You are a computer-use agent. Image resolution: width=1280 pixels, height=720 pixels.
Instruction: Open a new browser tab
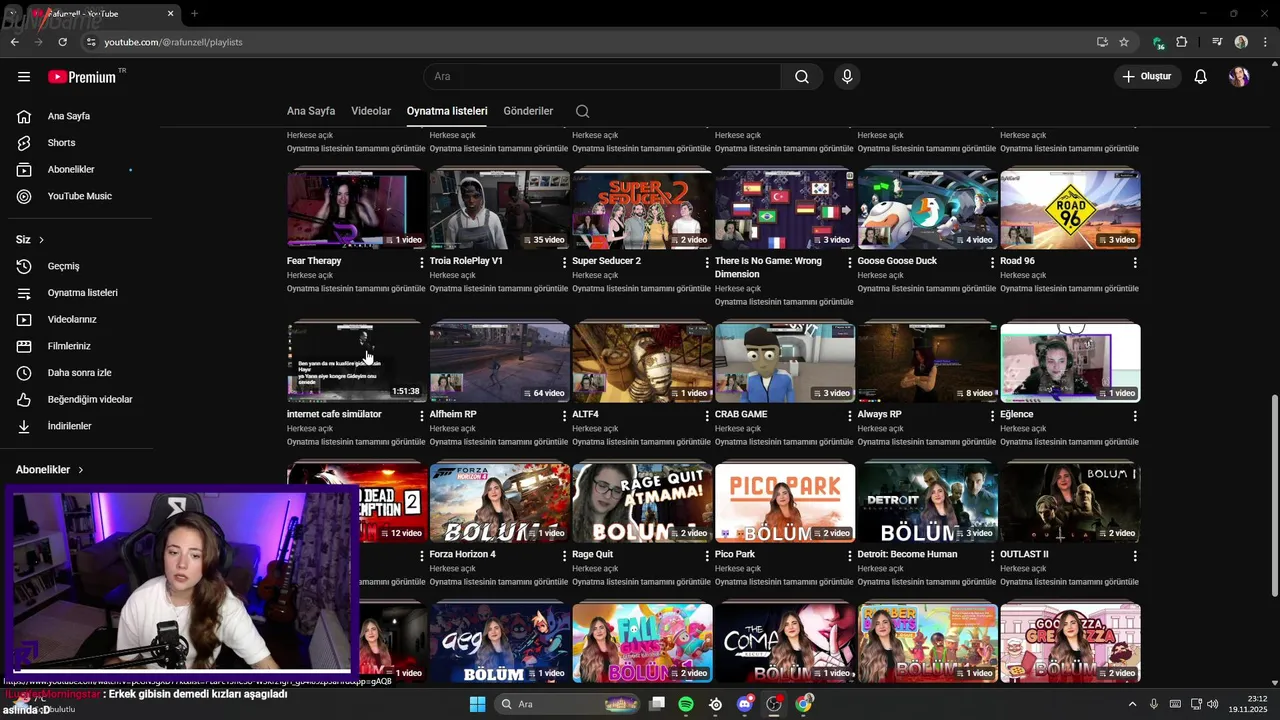click(194, 14)
